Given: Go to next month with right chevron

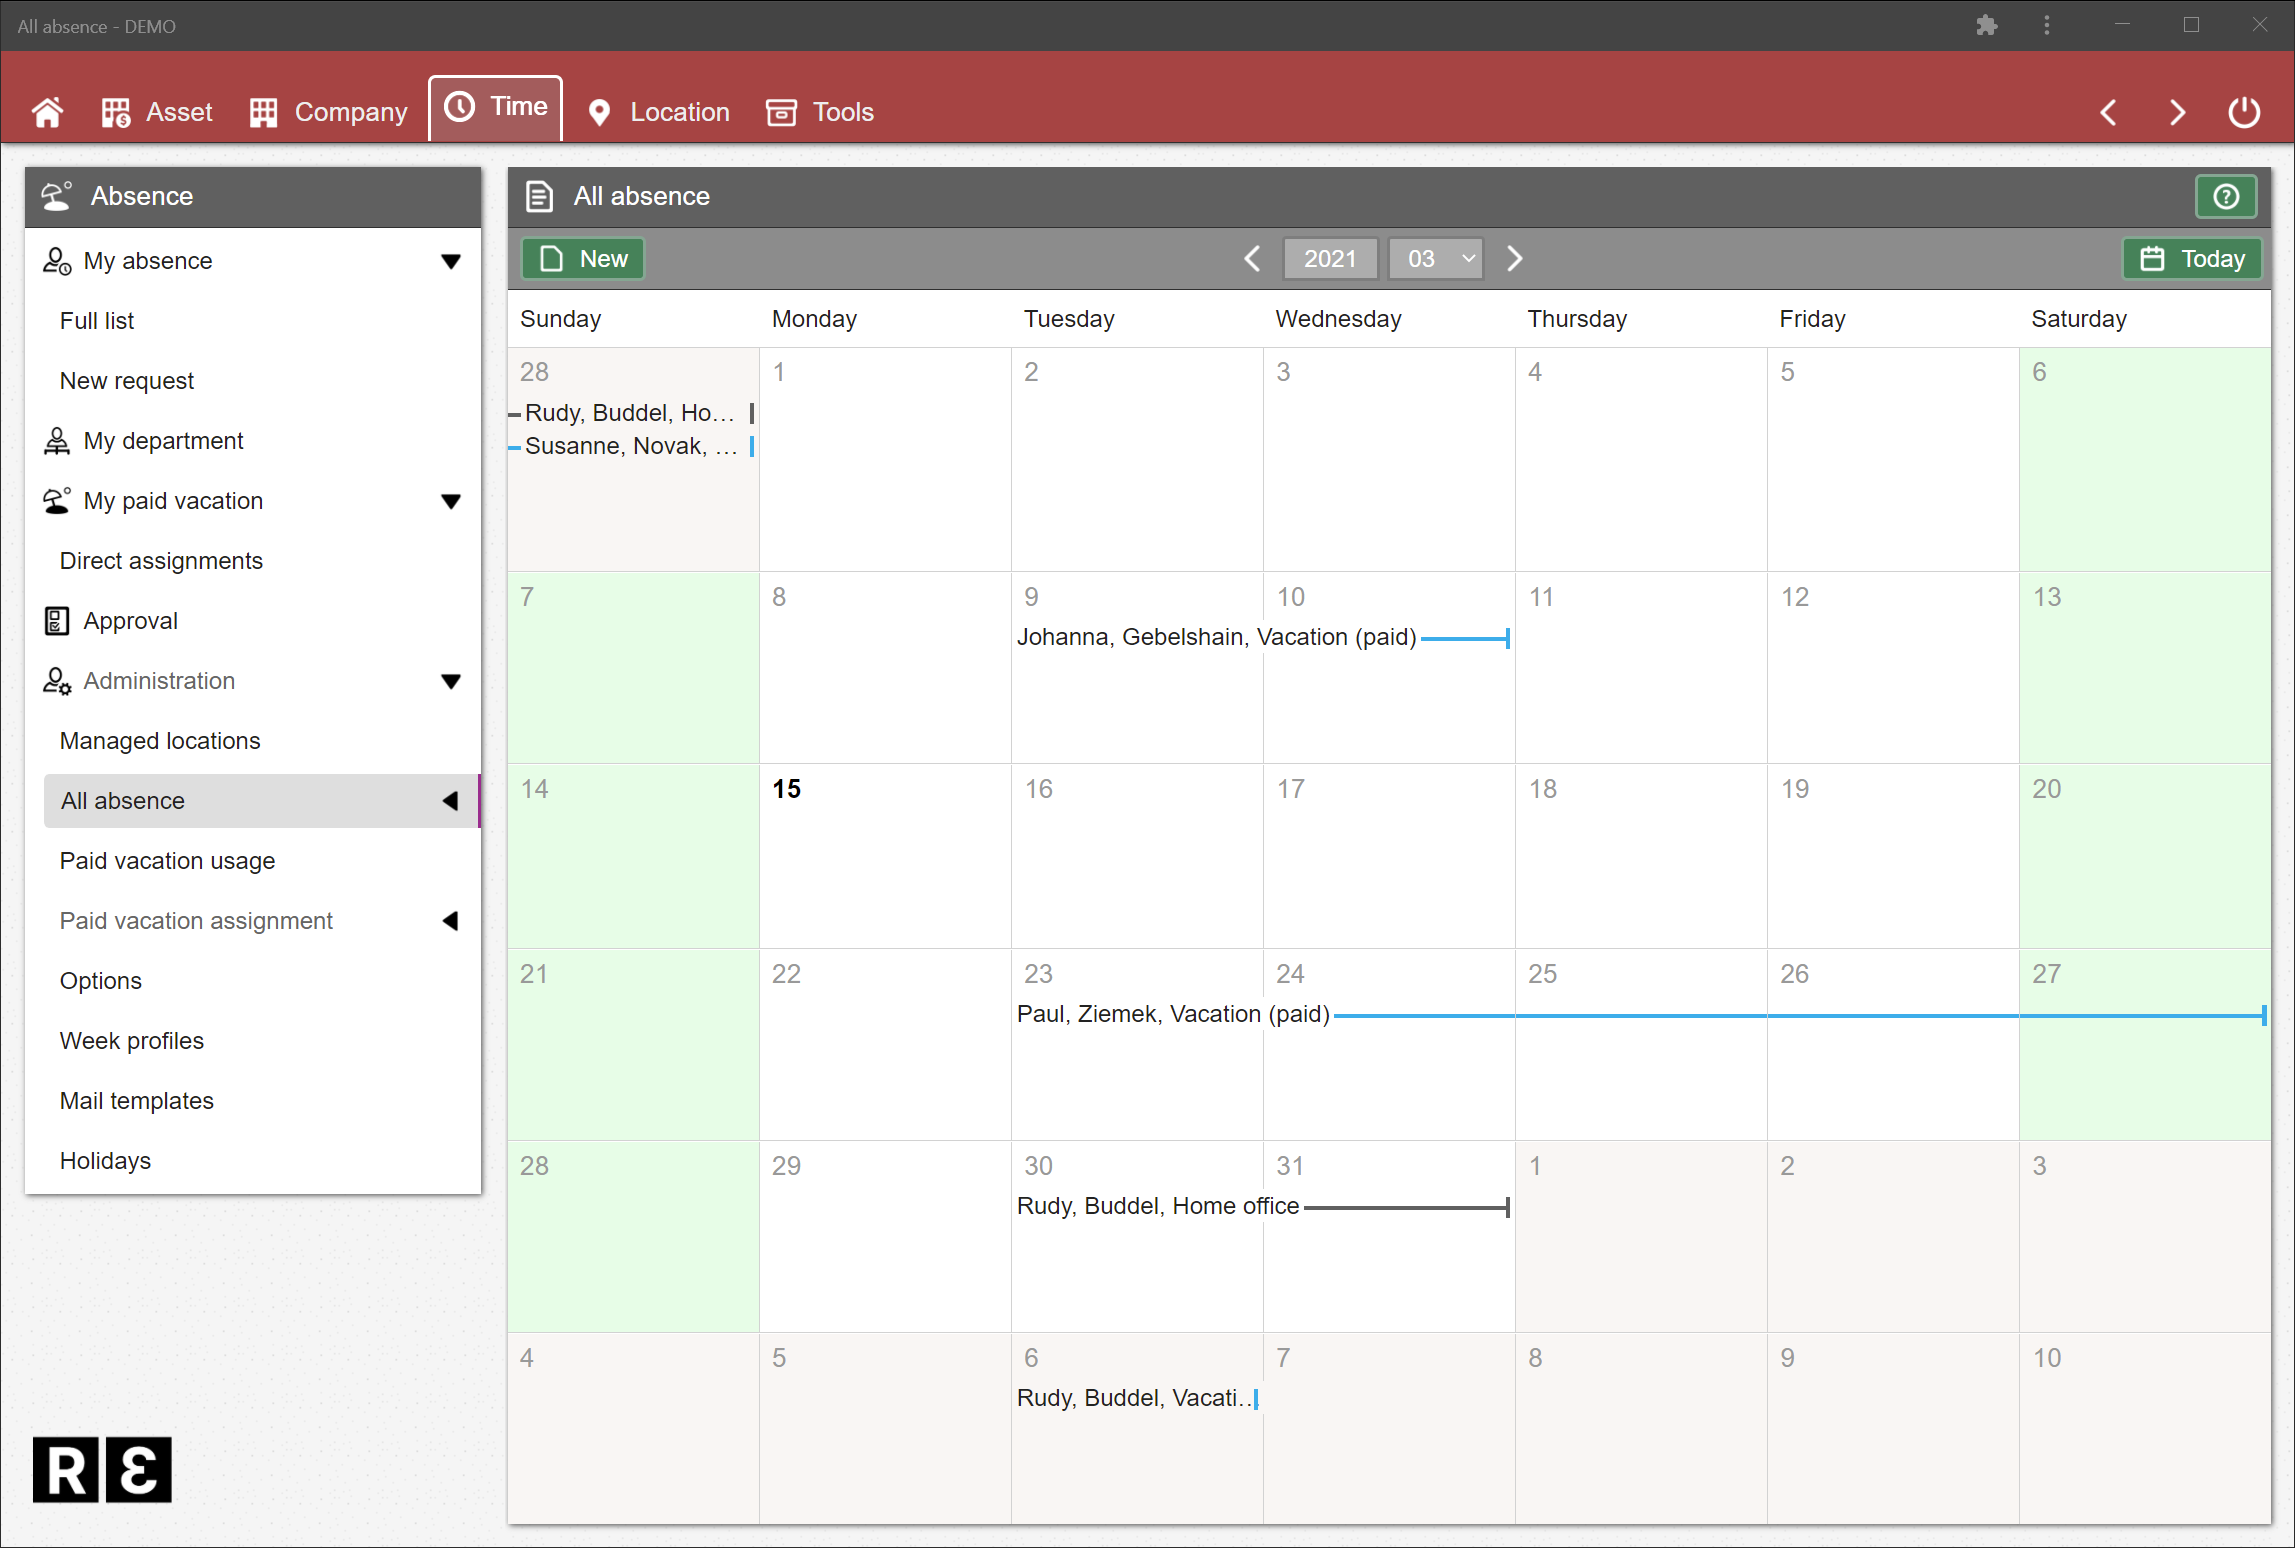Looking at the screenshot, I should pos(1514,258).
